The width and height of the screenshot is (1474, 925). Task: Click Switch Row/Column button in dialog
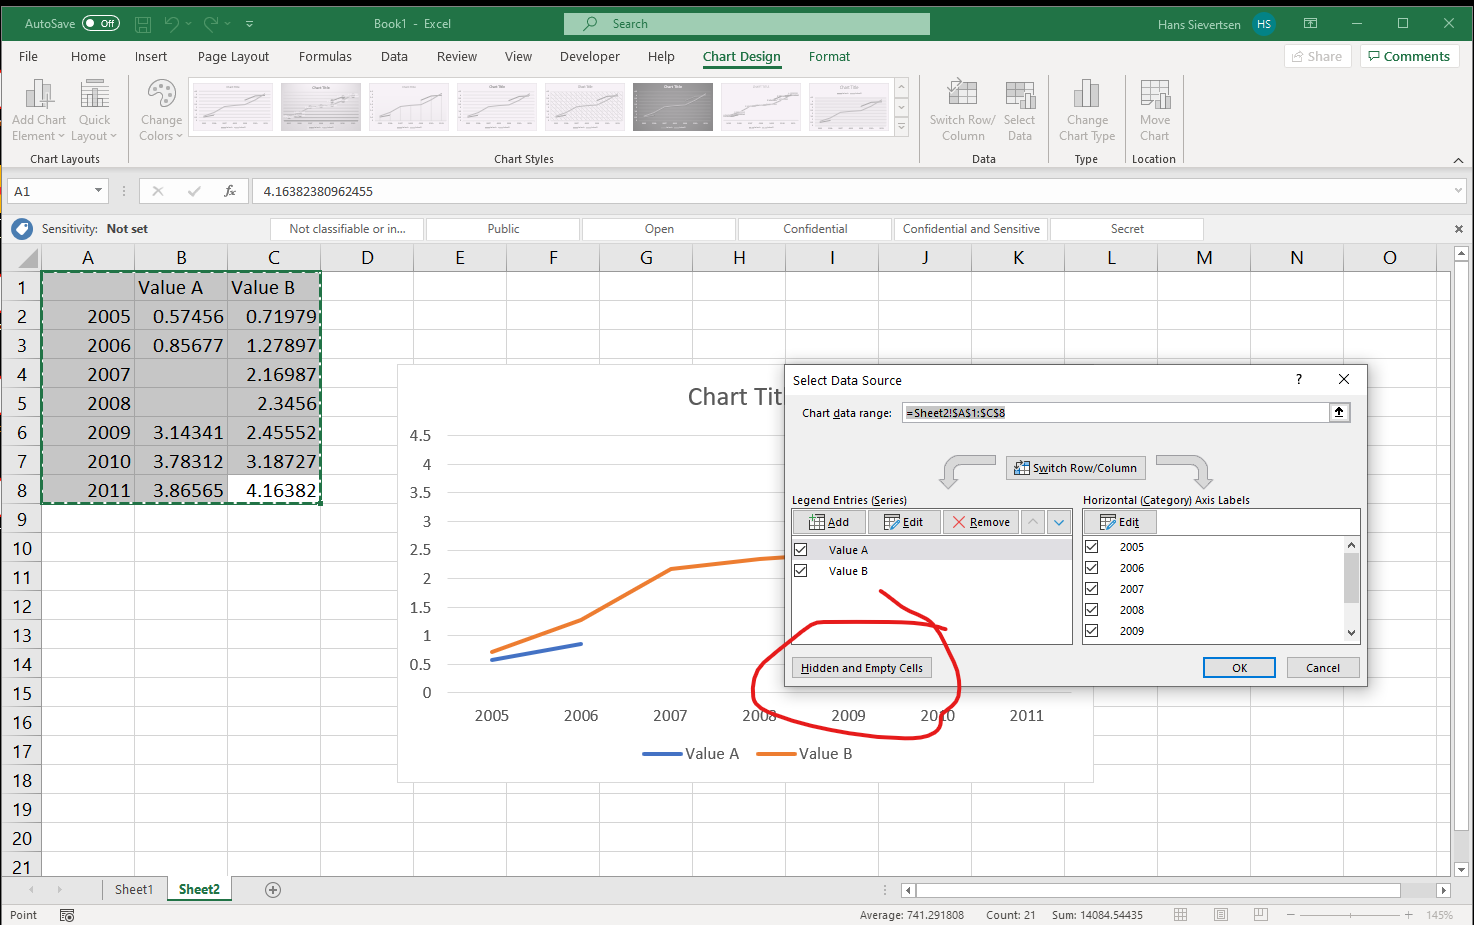1076,467
